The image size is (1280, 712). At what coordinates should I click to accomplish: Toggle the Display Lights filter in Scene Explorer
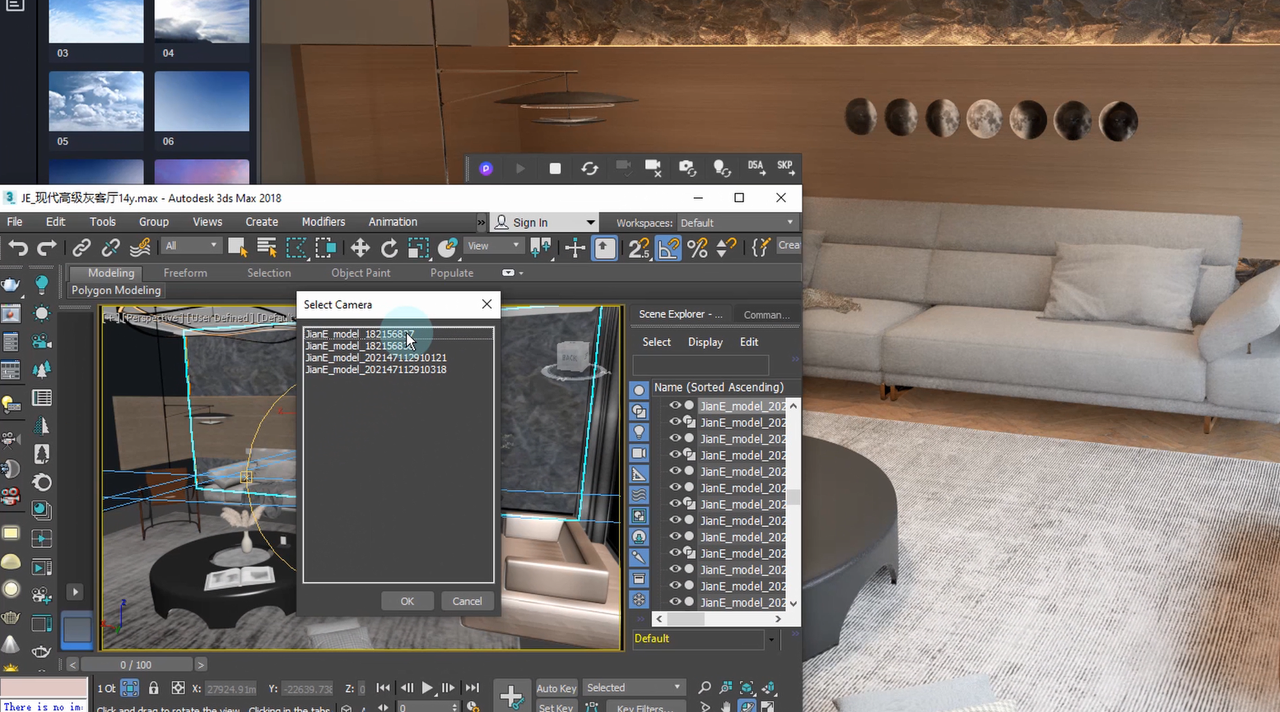pos(639,432)
